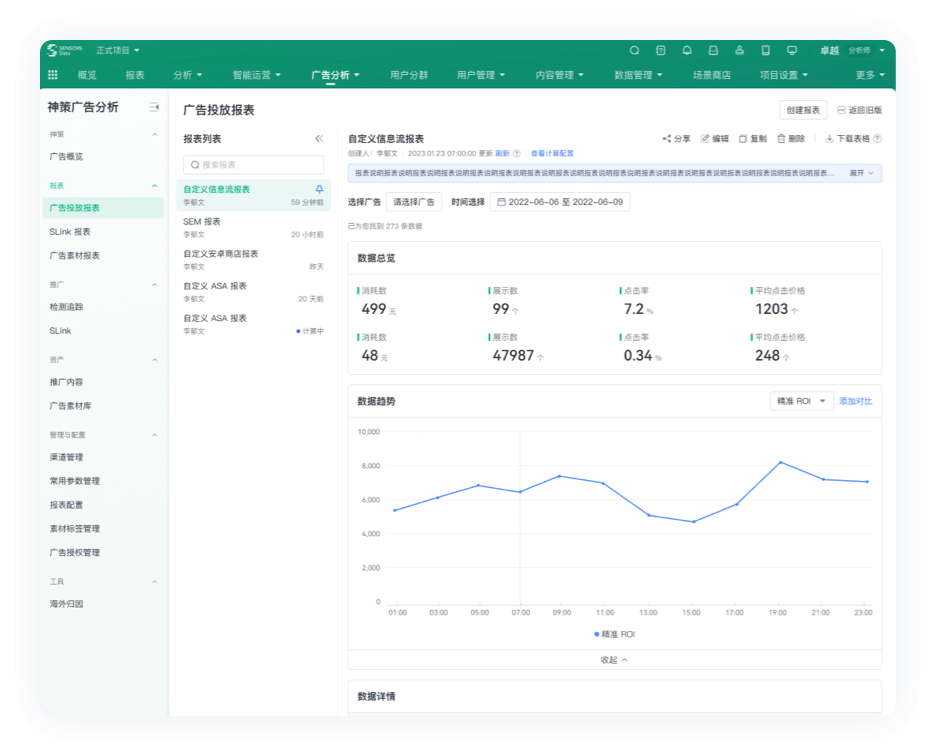Click the 搜索报表 search field

click(253, 164)
